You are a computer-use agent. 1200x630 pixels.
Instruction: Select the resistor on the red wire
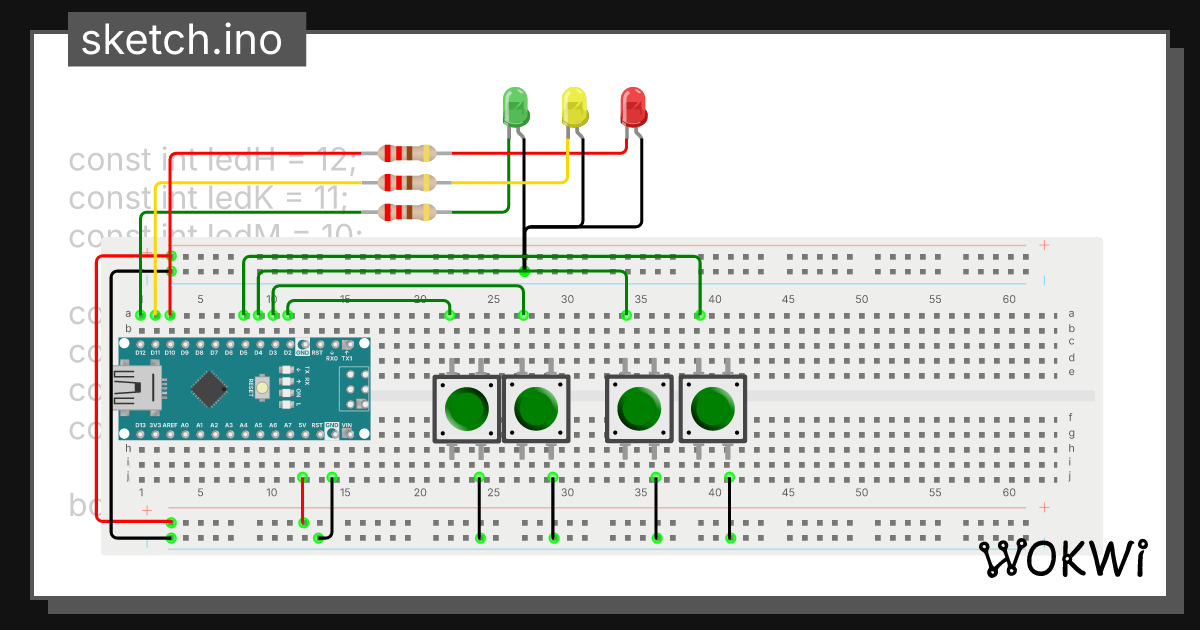(407, 154)
